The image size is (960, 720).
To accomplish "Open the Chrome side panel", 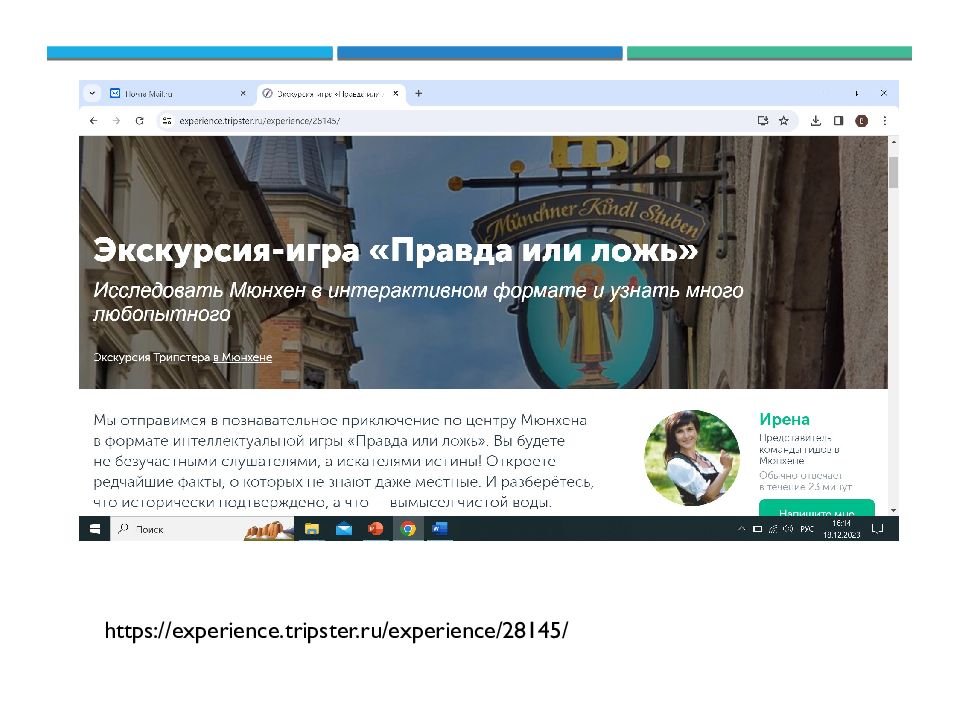I will [x=839, y=120].
